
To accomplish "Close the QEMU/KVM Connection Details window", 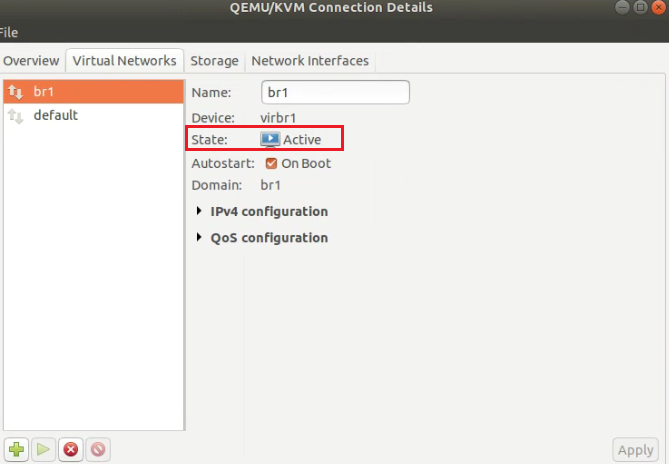I will point(659,7).
